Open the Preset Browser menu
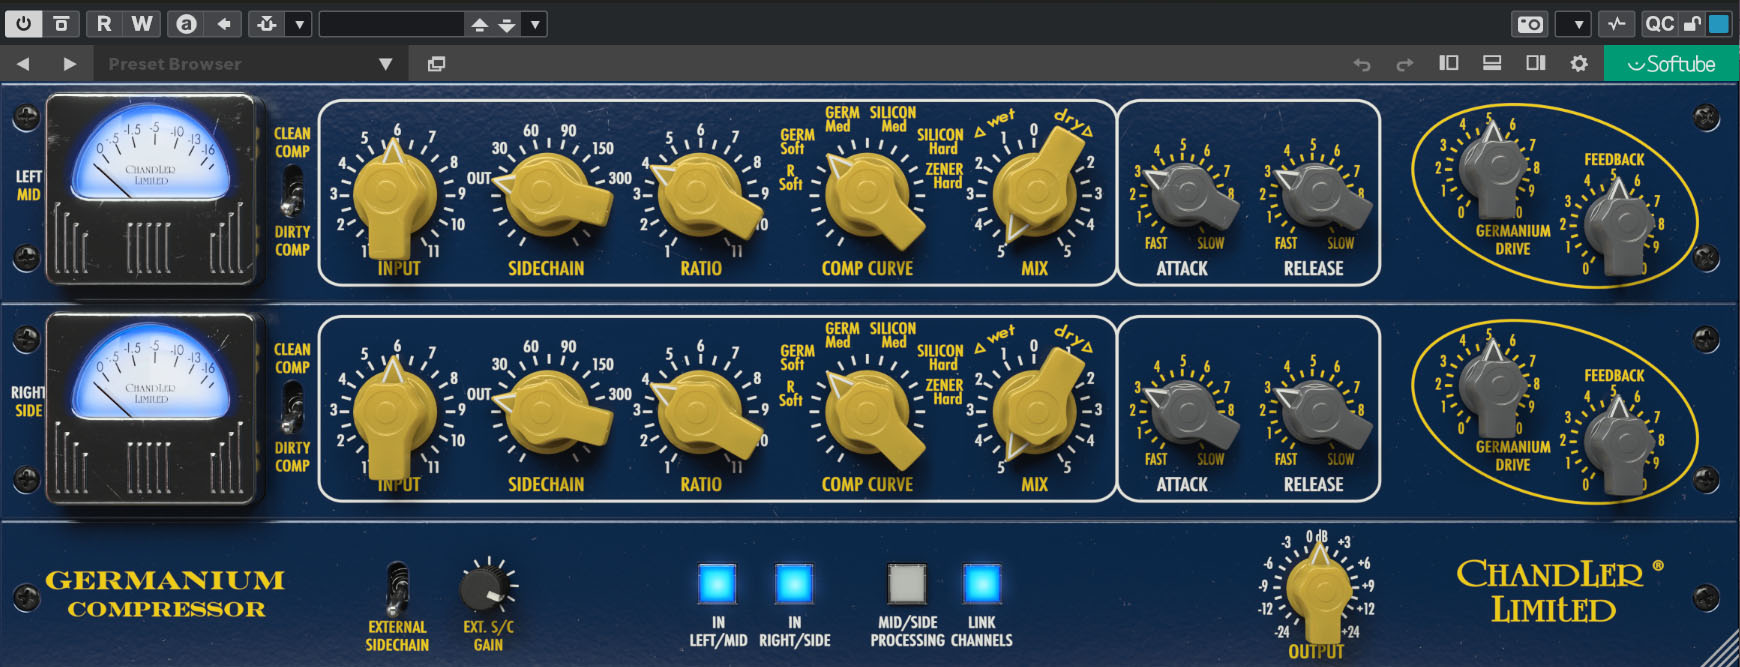 pos(250,64)
